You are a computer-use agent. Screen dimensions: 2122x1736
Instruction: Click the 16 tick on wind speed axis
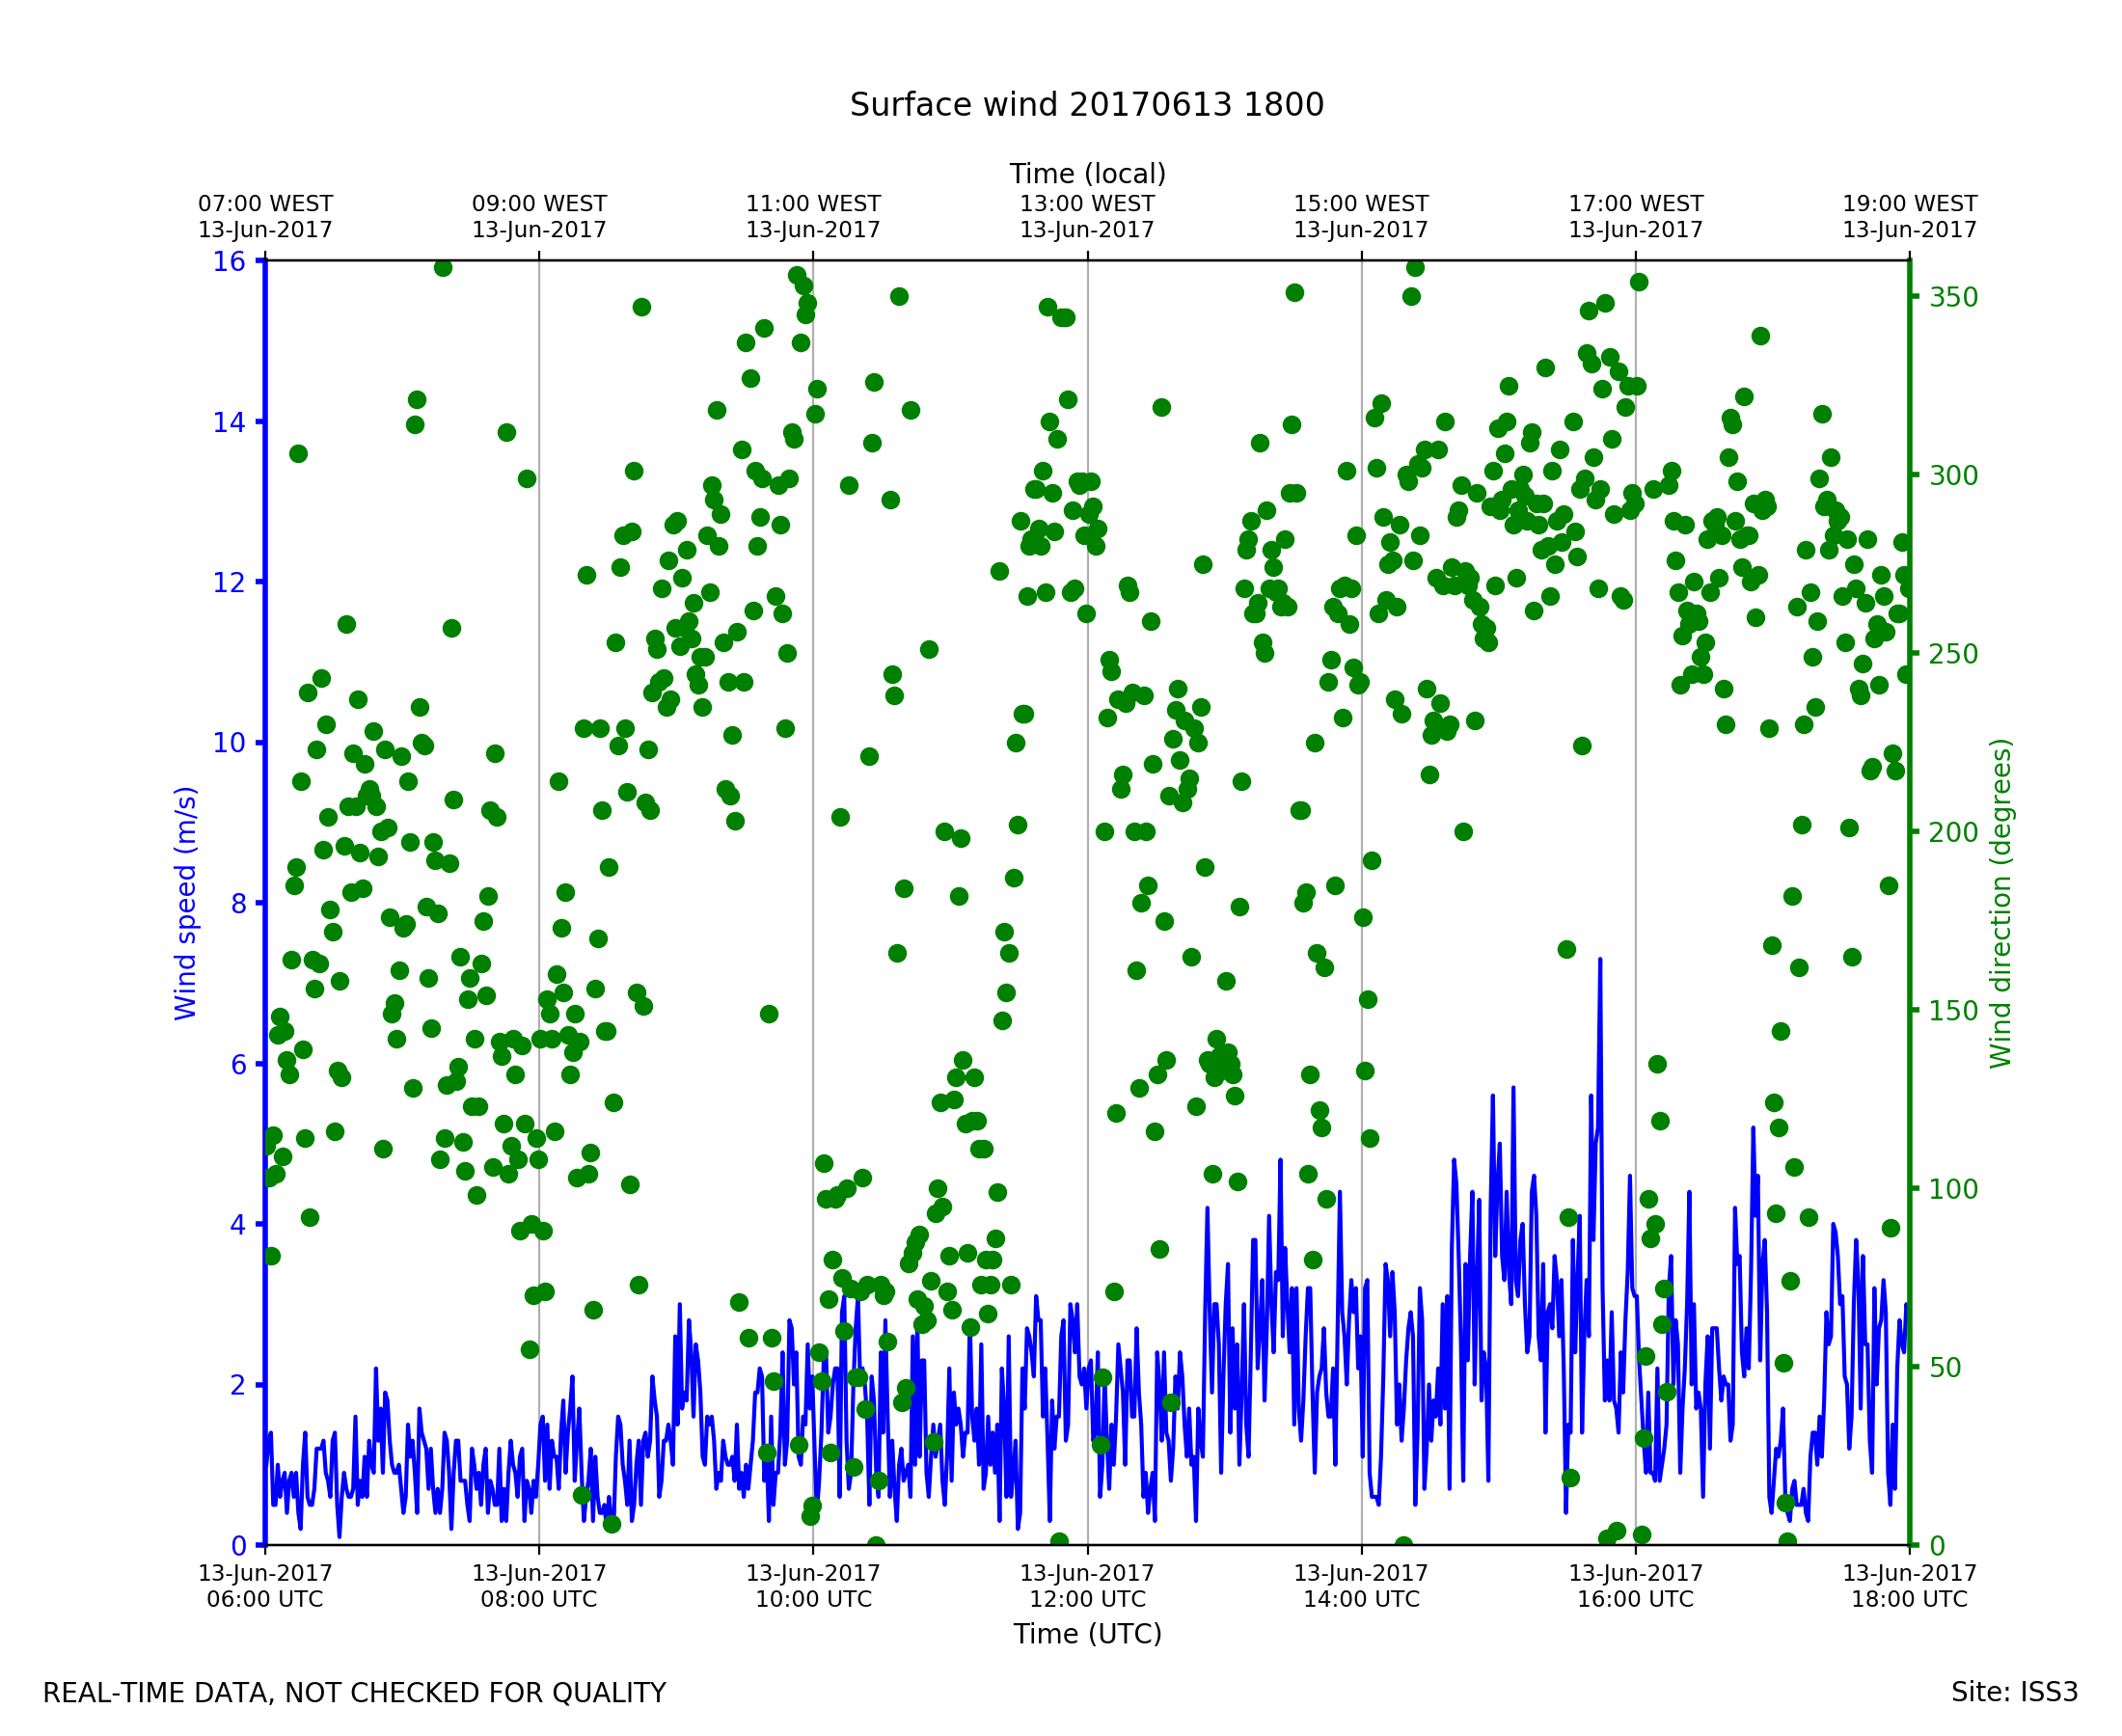(229, 261)
